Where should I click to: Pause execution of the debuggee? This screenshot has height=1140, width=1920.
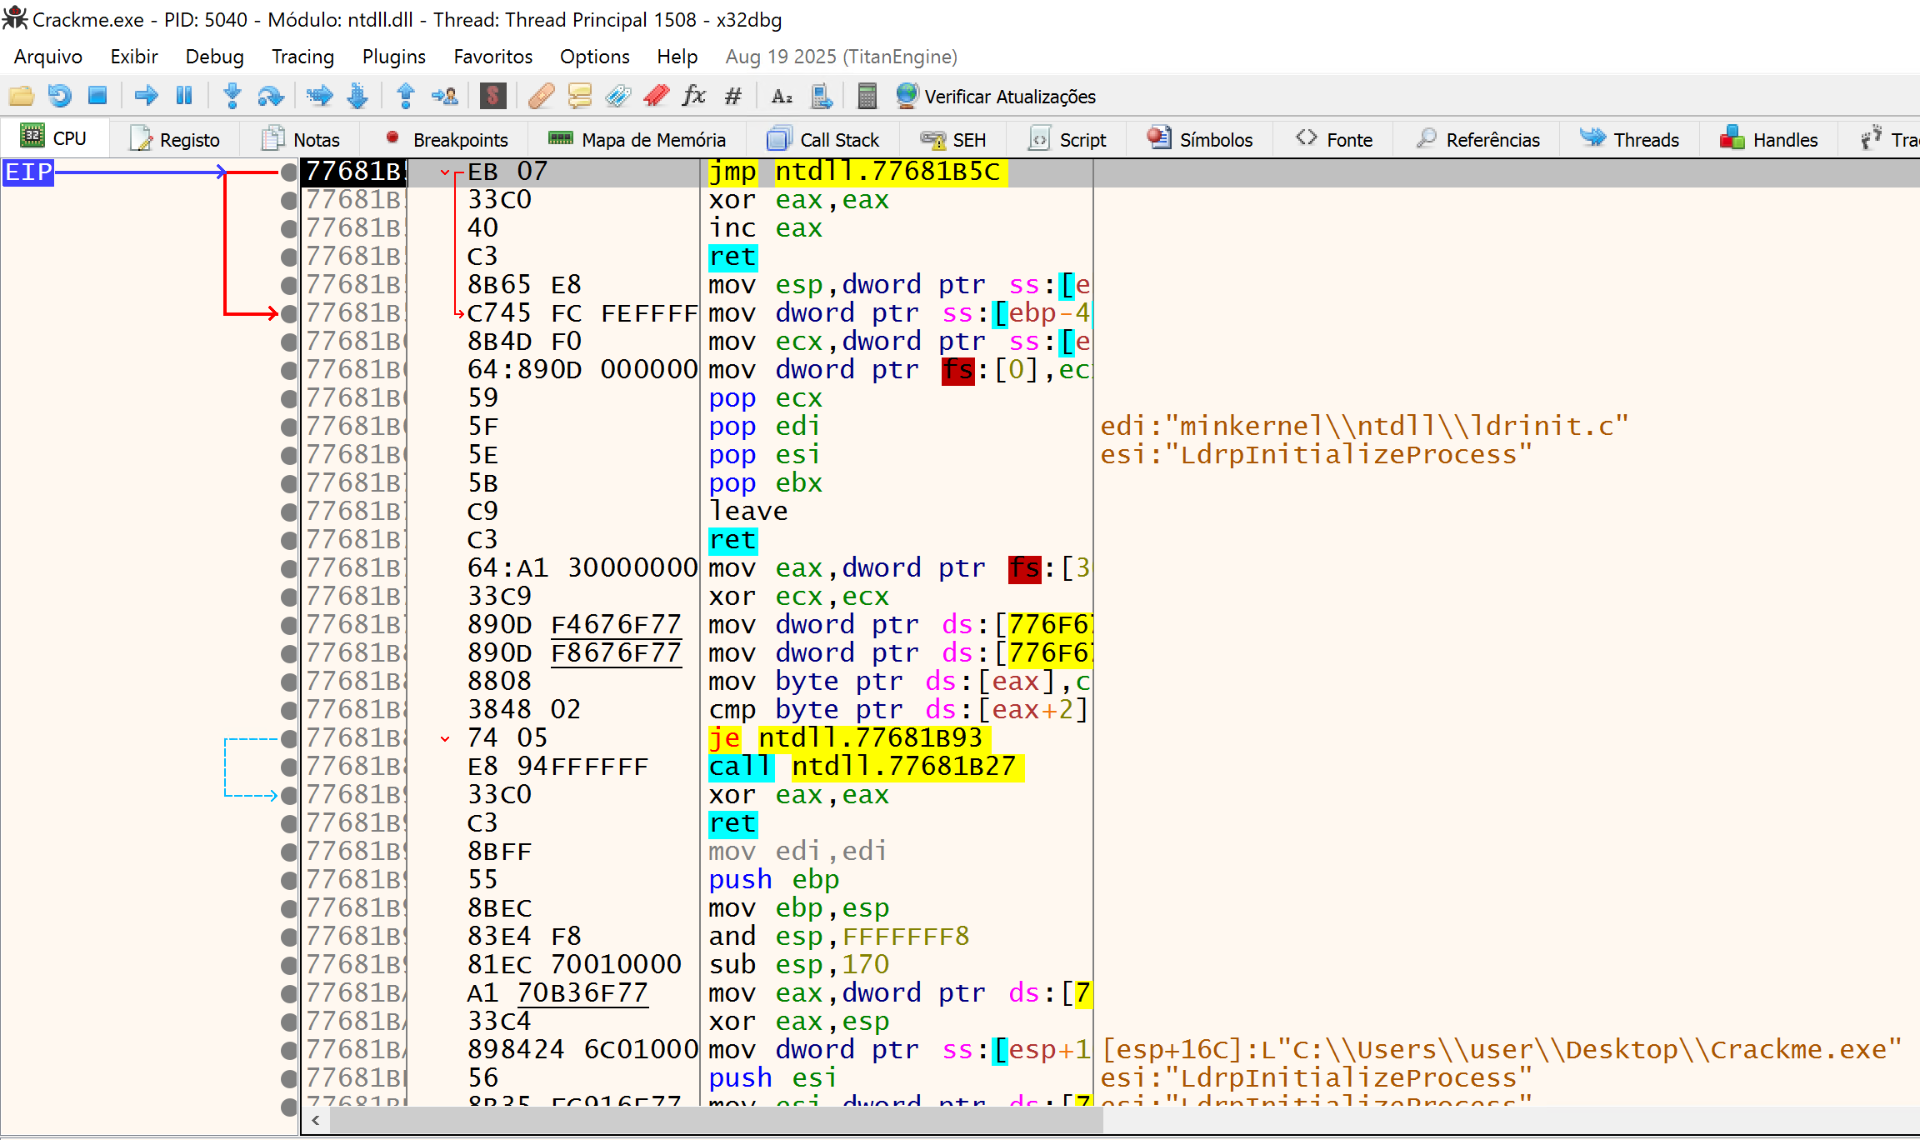[x=184, y=96]
